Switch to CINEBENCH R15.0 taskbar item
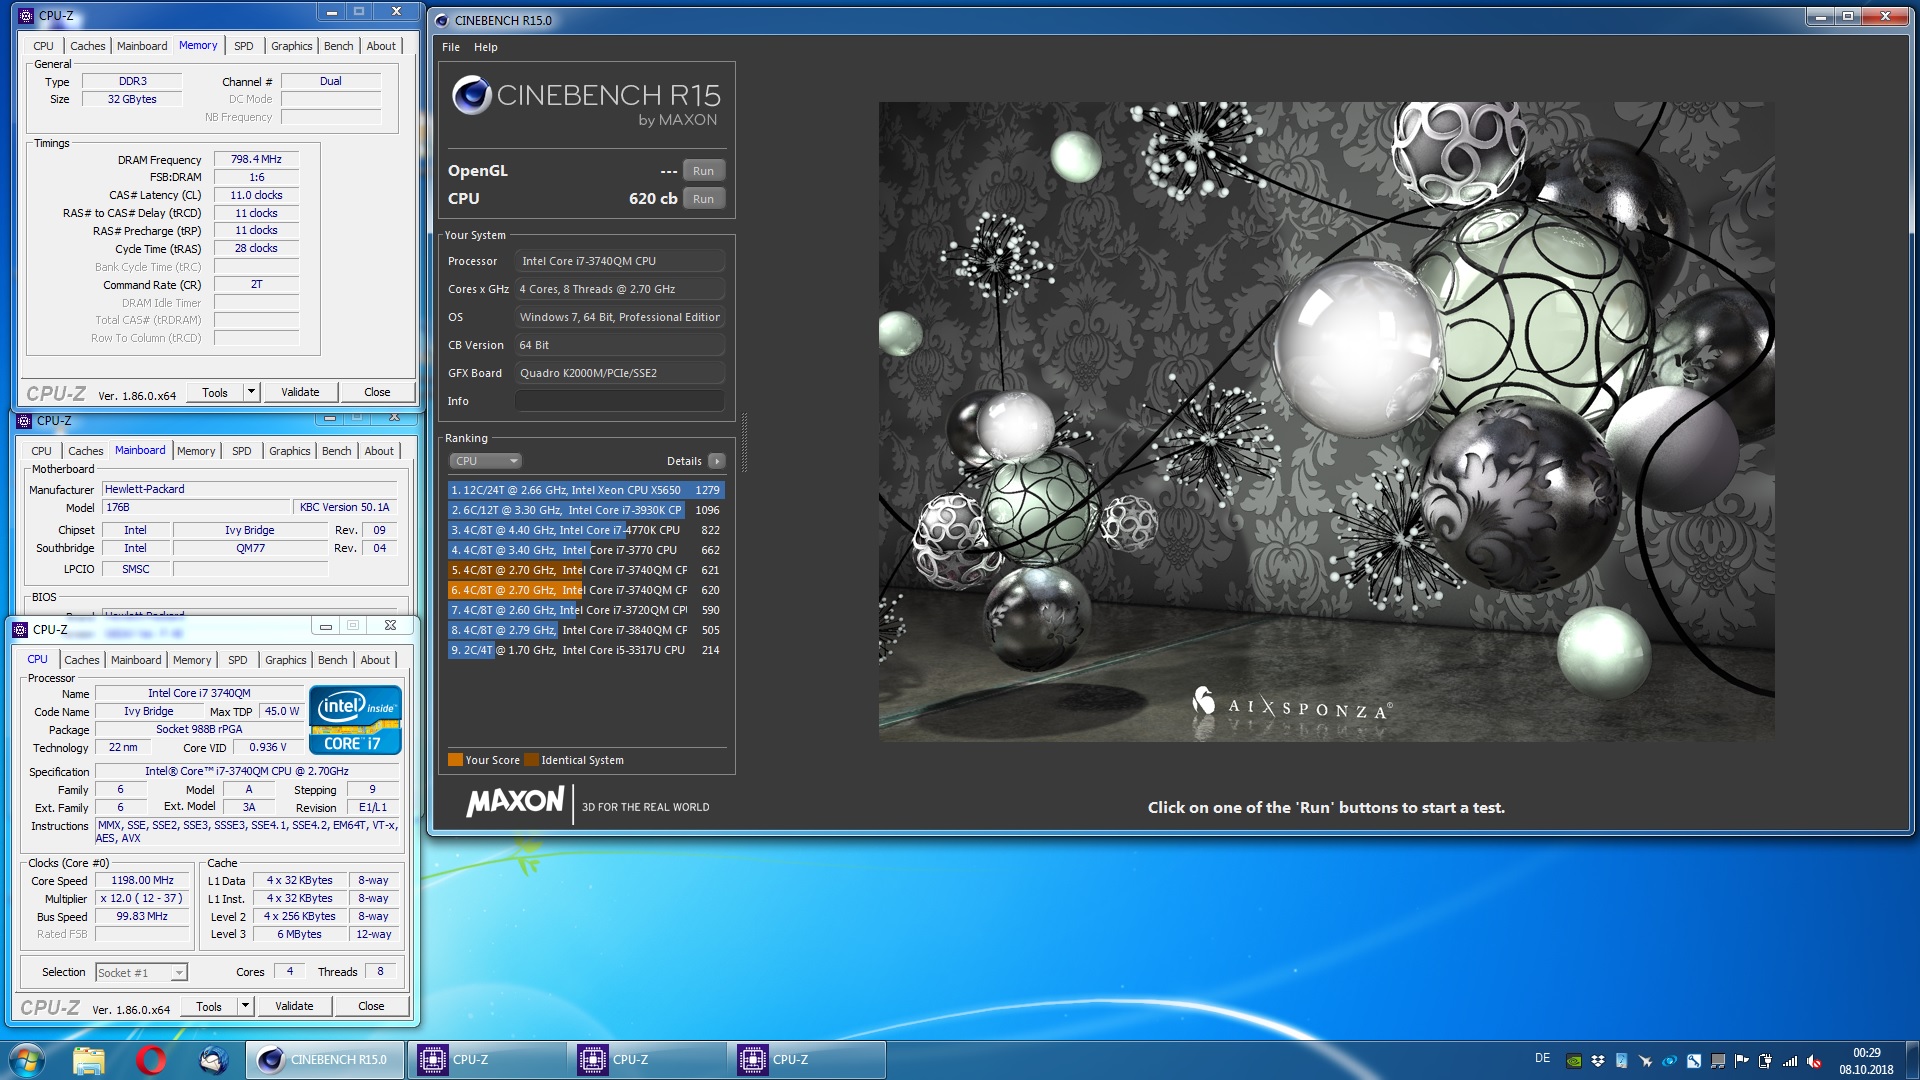The height and width of the screenshot is (1080, 1920). [325, 1060]
